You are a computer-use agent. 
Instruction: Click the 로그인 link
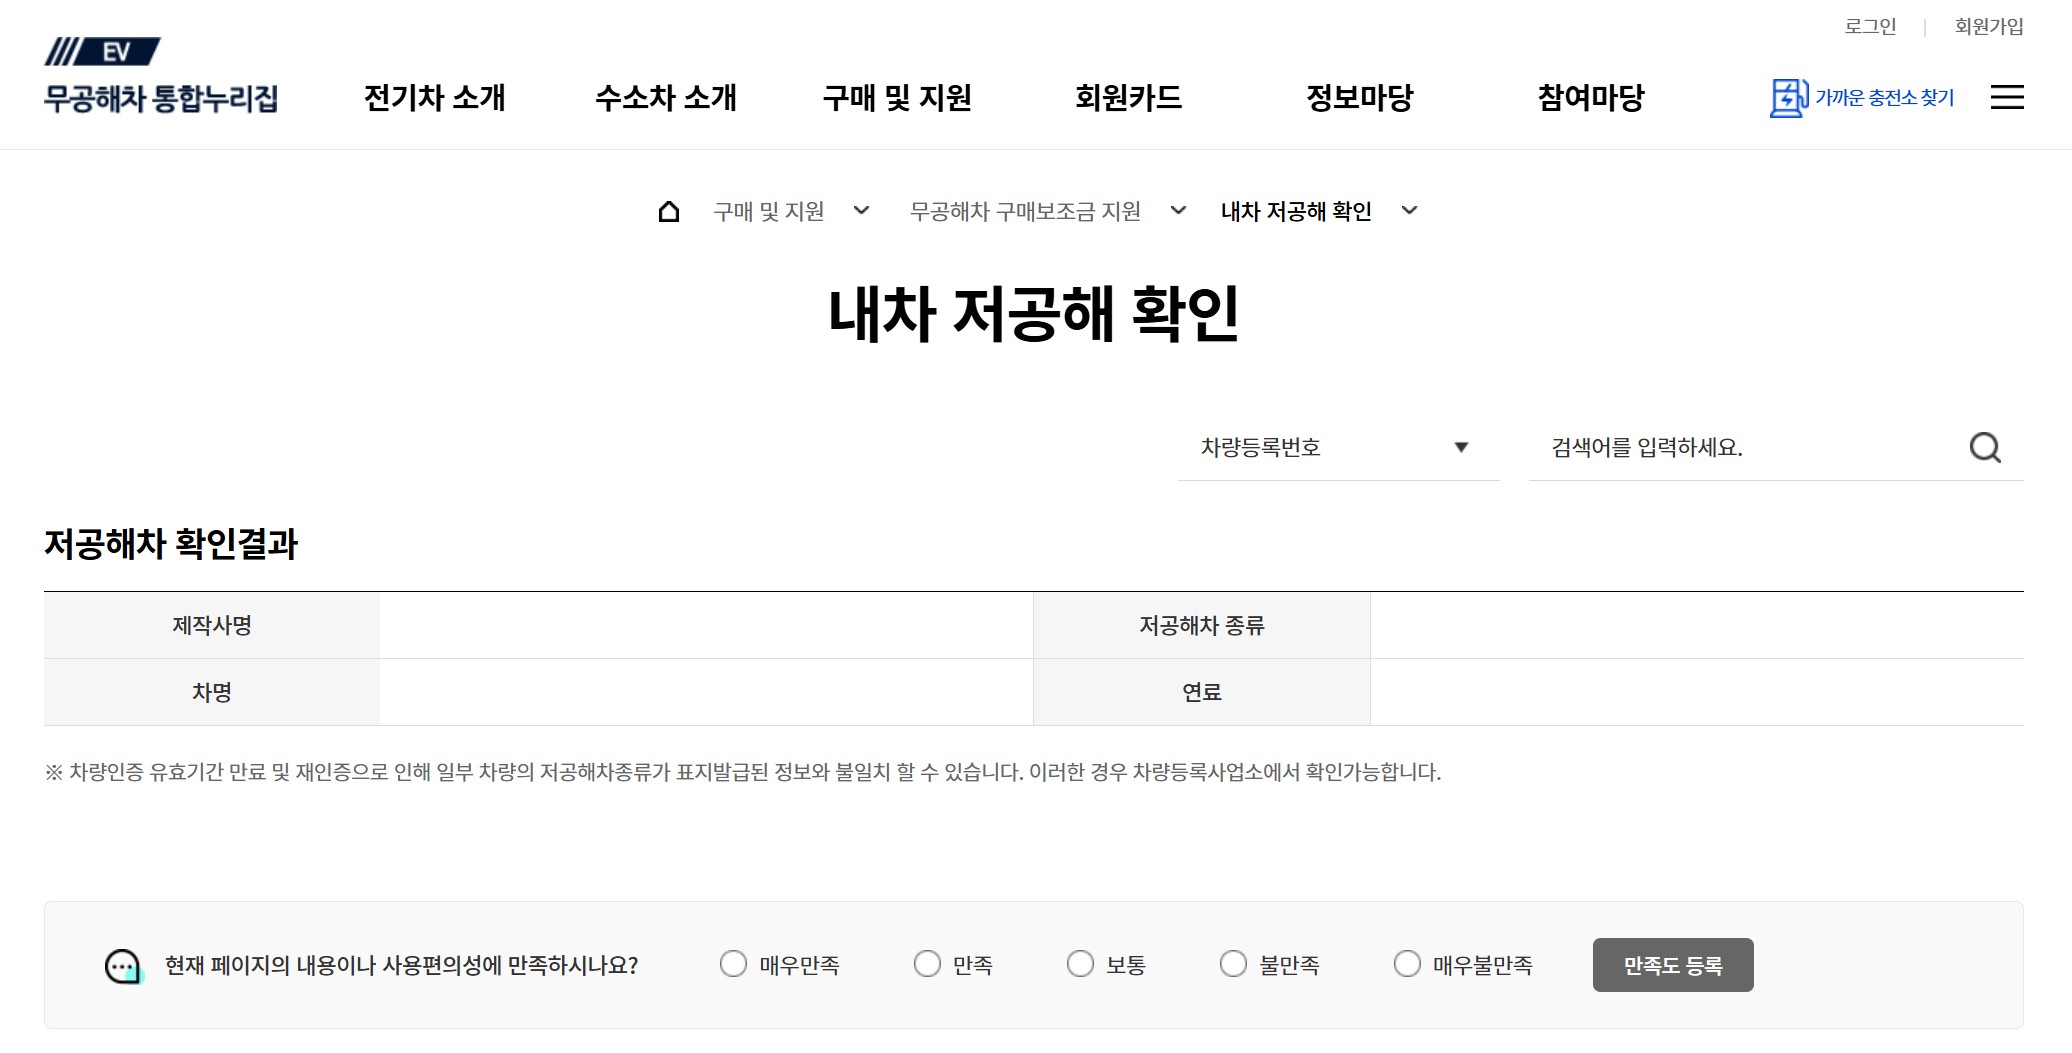point(1868,26)
